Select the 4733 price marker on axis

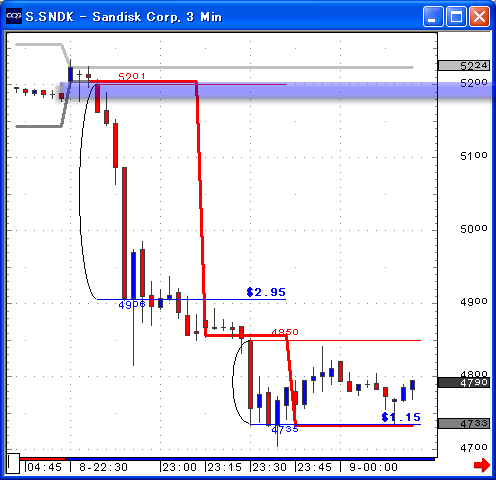tap(464, 424)
